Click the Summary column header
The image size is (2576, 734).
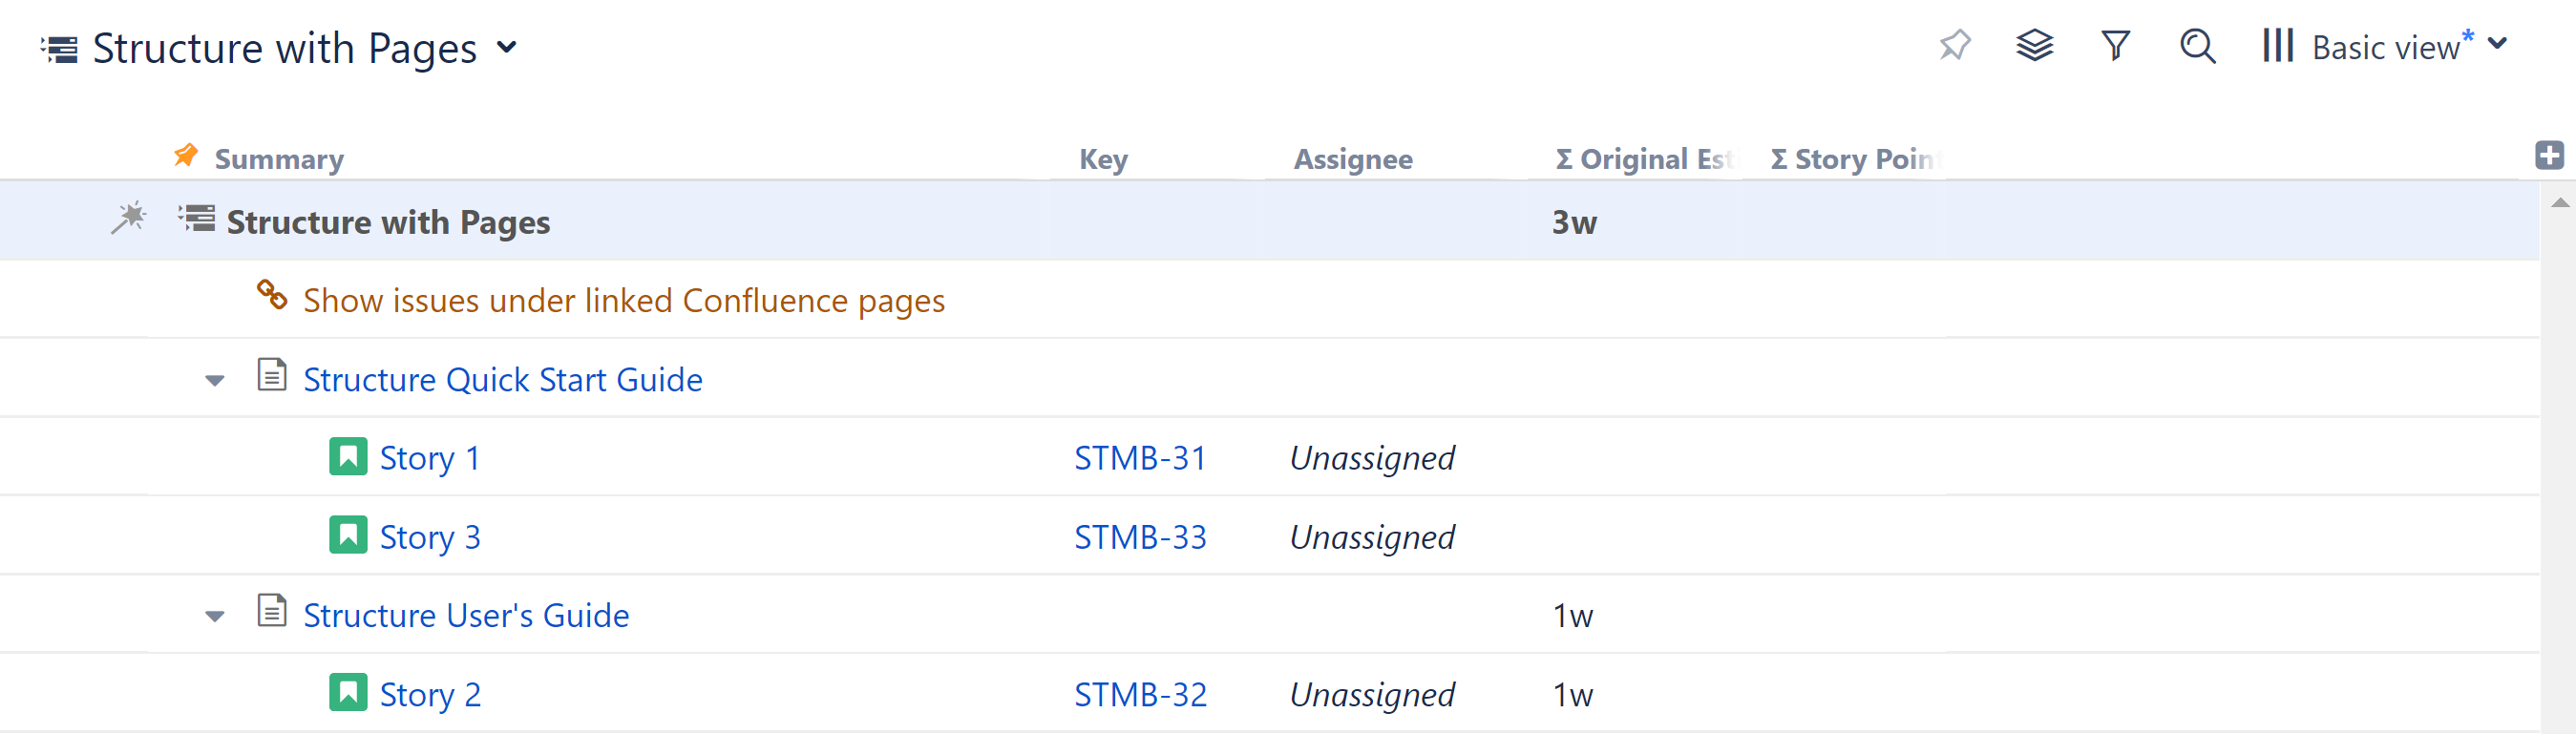[279, 158]
